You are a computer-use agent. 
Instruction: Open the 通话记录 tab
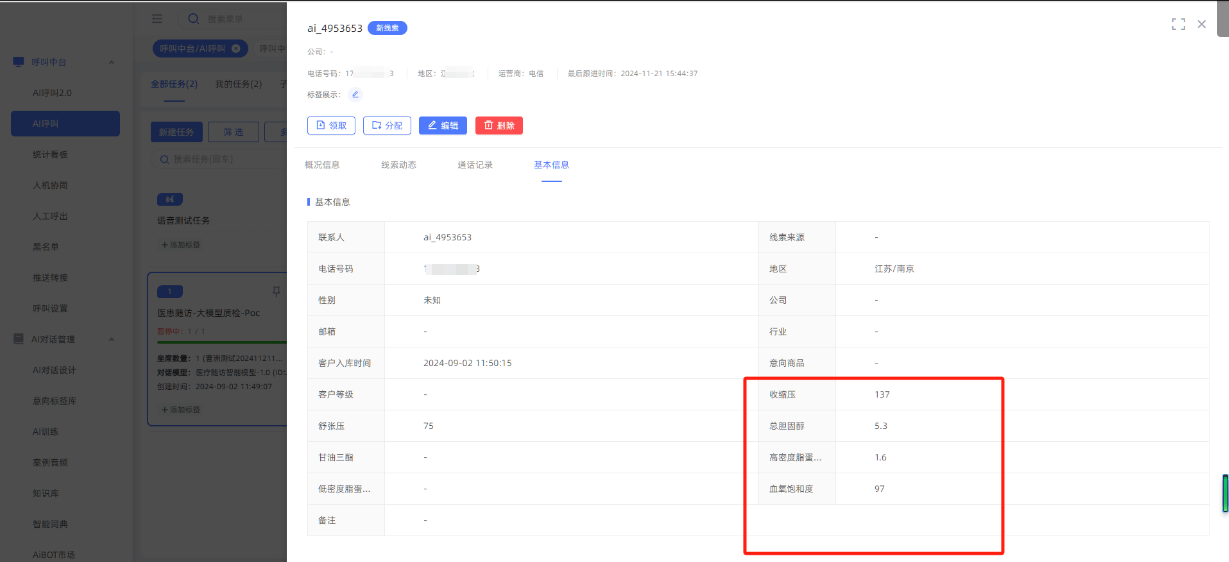[475, 165]
